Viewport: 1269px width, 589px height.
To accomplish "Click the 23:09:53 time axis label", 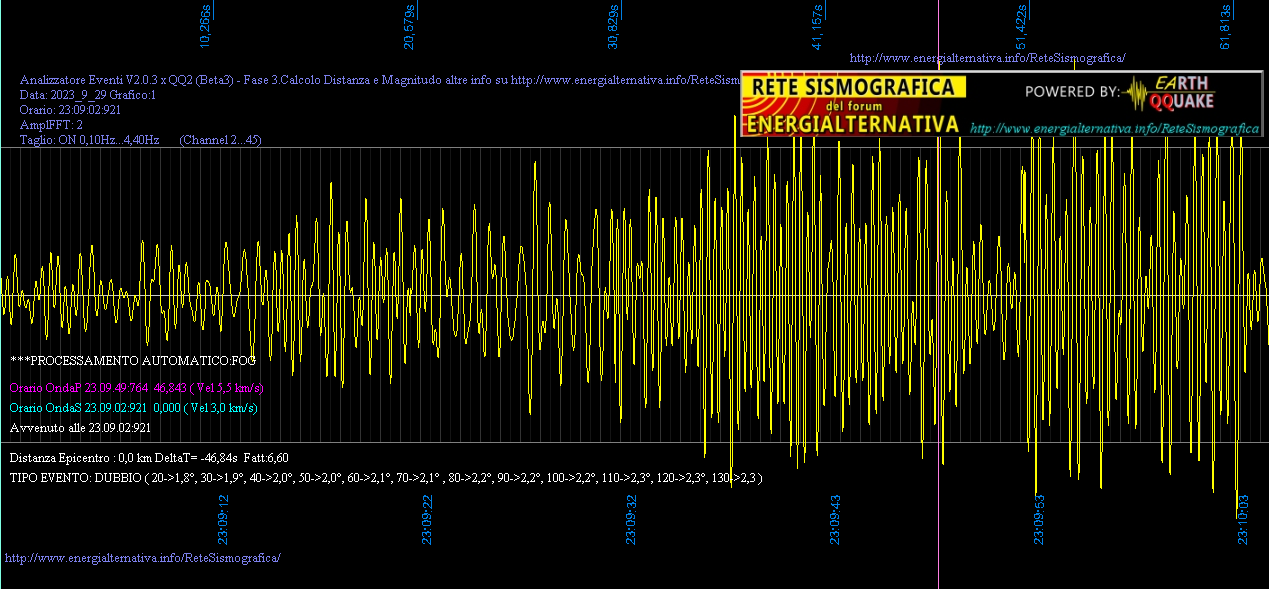I will 1039,519.
